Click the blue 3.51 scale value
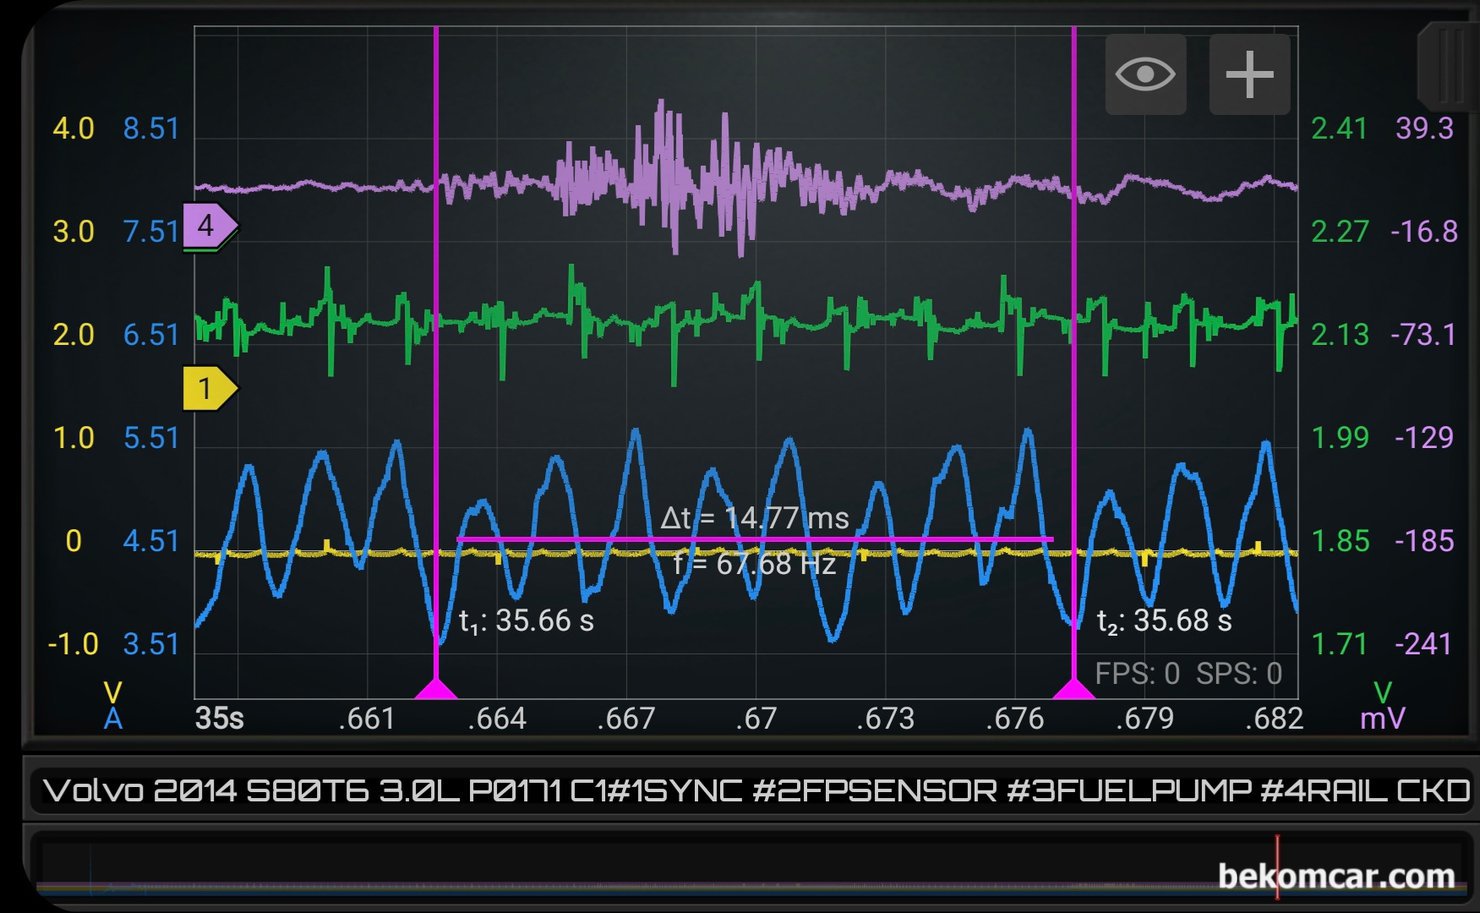 (x=151, y=643)
